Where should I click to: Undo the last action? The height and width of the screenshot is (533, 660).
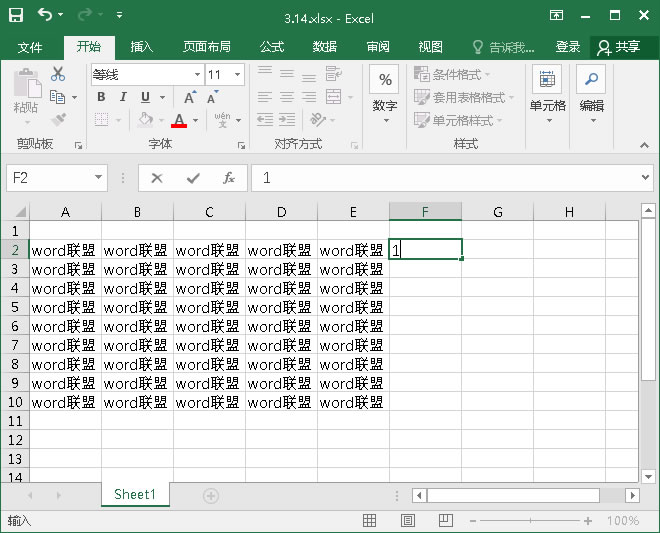coord(45,15)
